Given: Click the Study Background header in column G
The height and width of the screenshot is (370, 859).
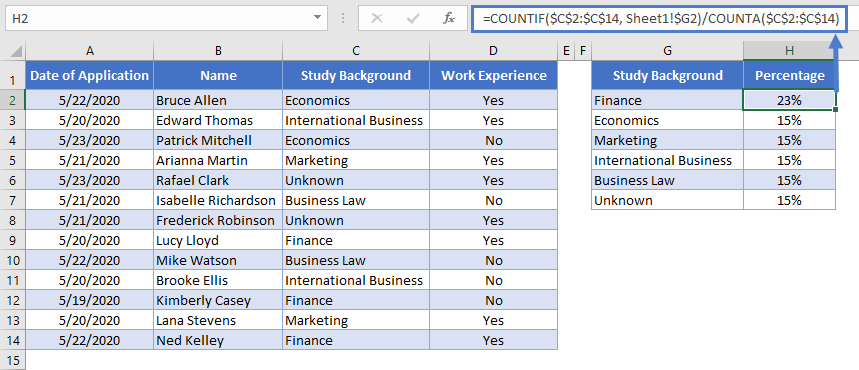Looking at the screenshot, I should (667, 76).
